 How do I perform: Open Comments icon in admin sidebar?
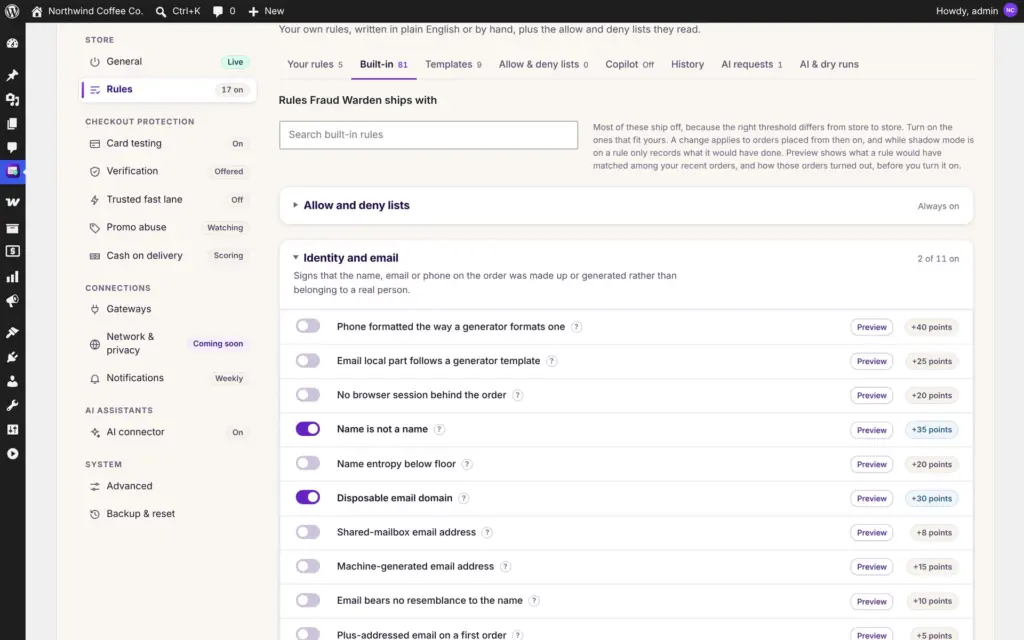point(12,148)
